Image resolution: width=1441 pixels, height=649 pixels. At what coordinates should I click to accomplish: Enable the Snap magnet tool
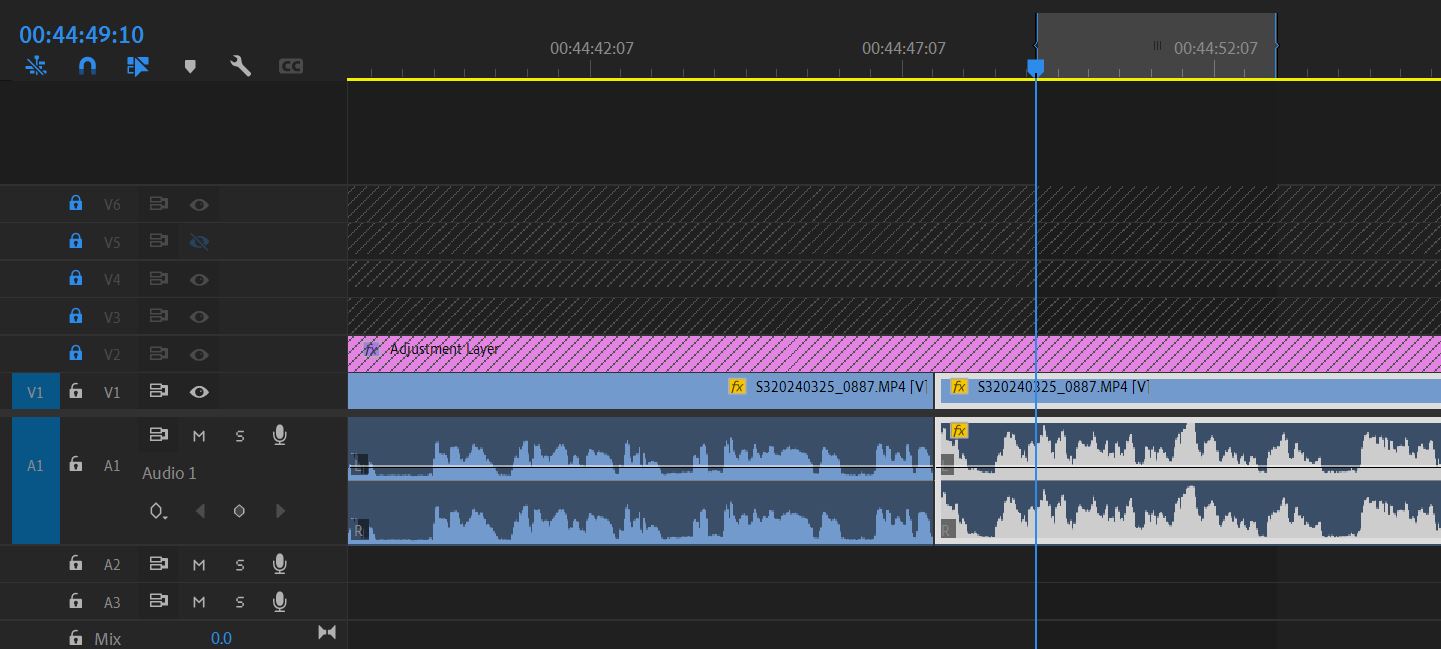tap(87, 66)
